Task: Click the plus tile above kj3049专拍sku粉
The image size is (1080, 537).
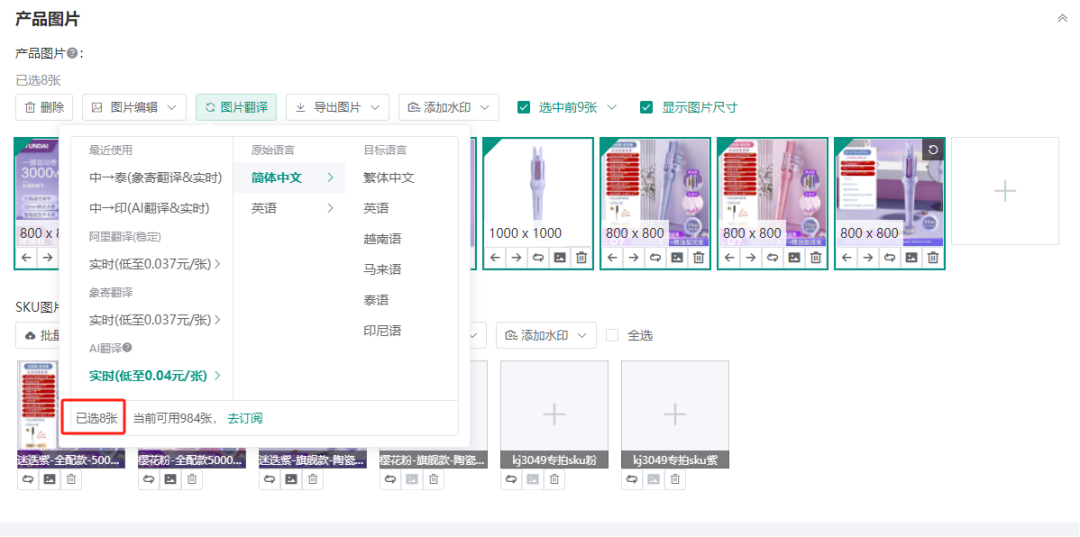Action: tap(554, 414)
